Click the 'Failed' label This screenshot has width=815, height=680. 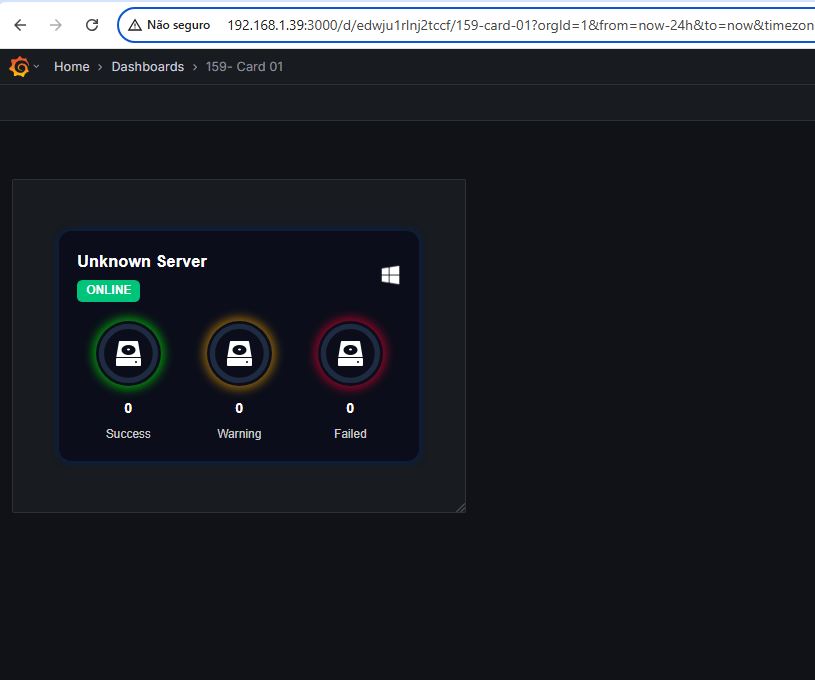pos(350,434)
